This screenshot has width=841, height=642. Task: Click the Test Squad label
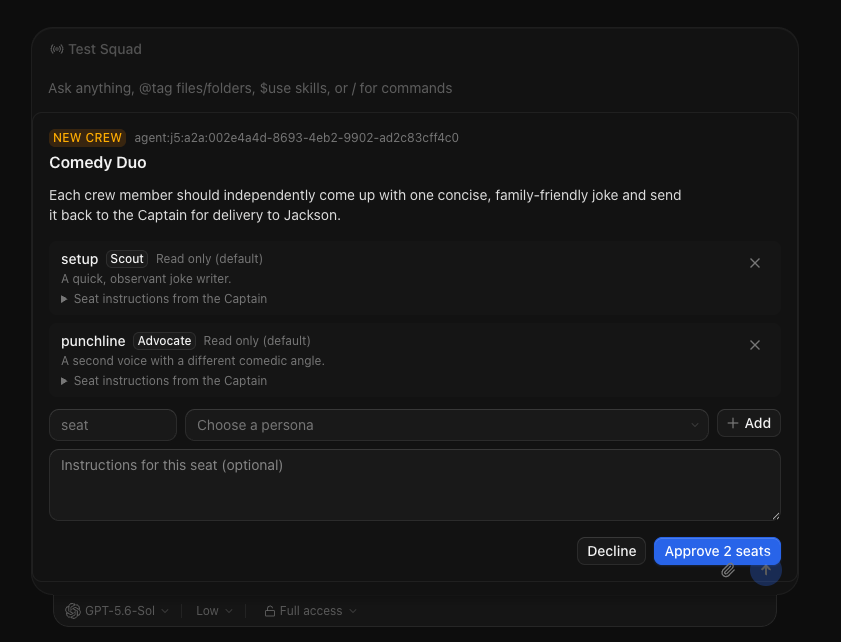[105, 49]
